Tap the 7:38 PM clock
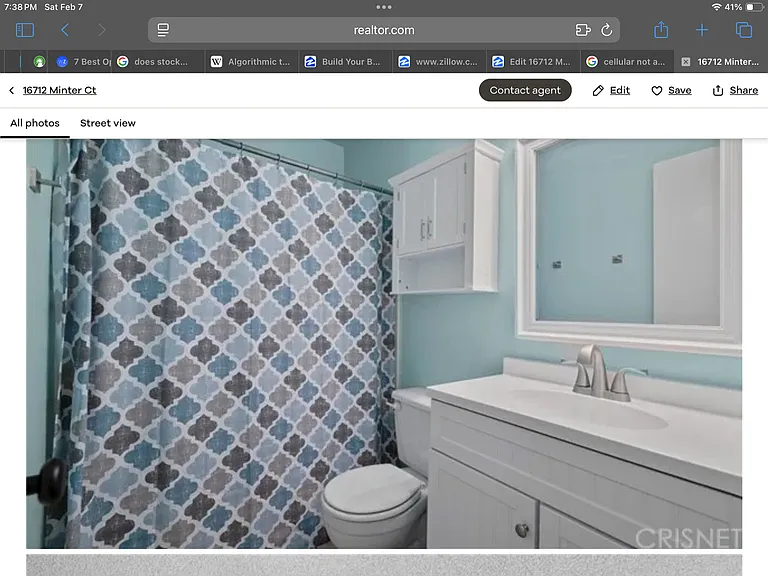The image size is (768, 576). click(20, 7)
